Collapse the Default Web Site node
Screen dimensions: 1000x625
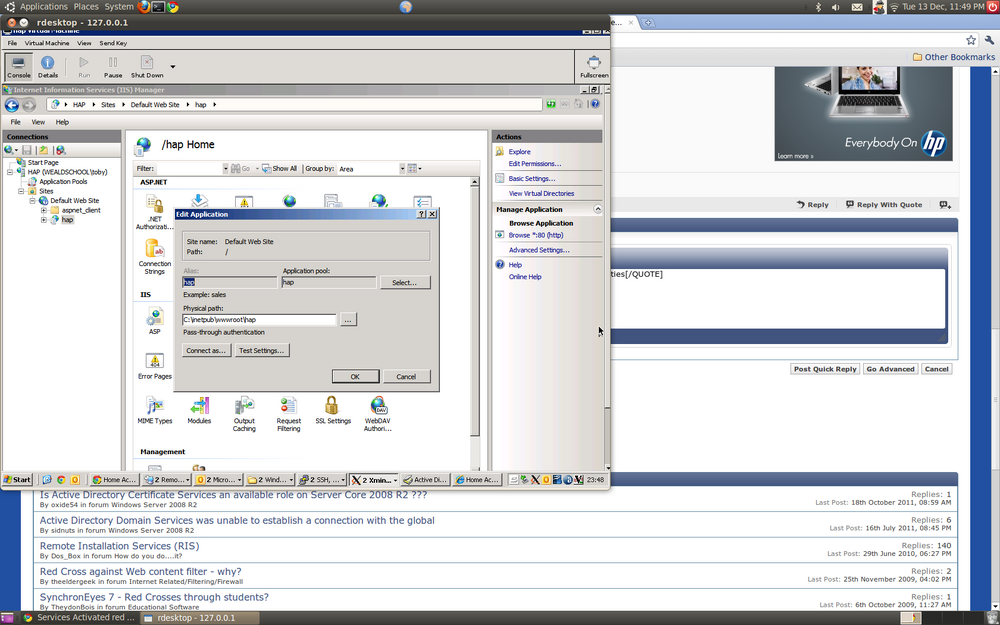pos(33,201)
